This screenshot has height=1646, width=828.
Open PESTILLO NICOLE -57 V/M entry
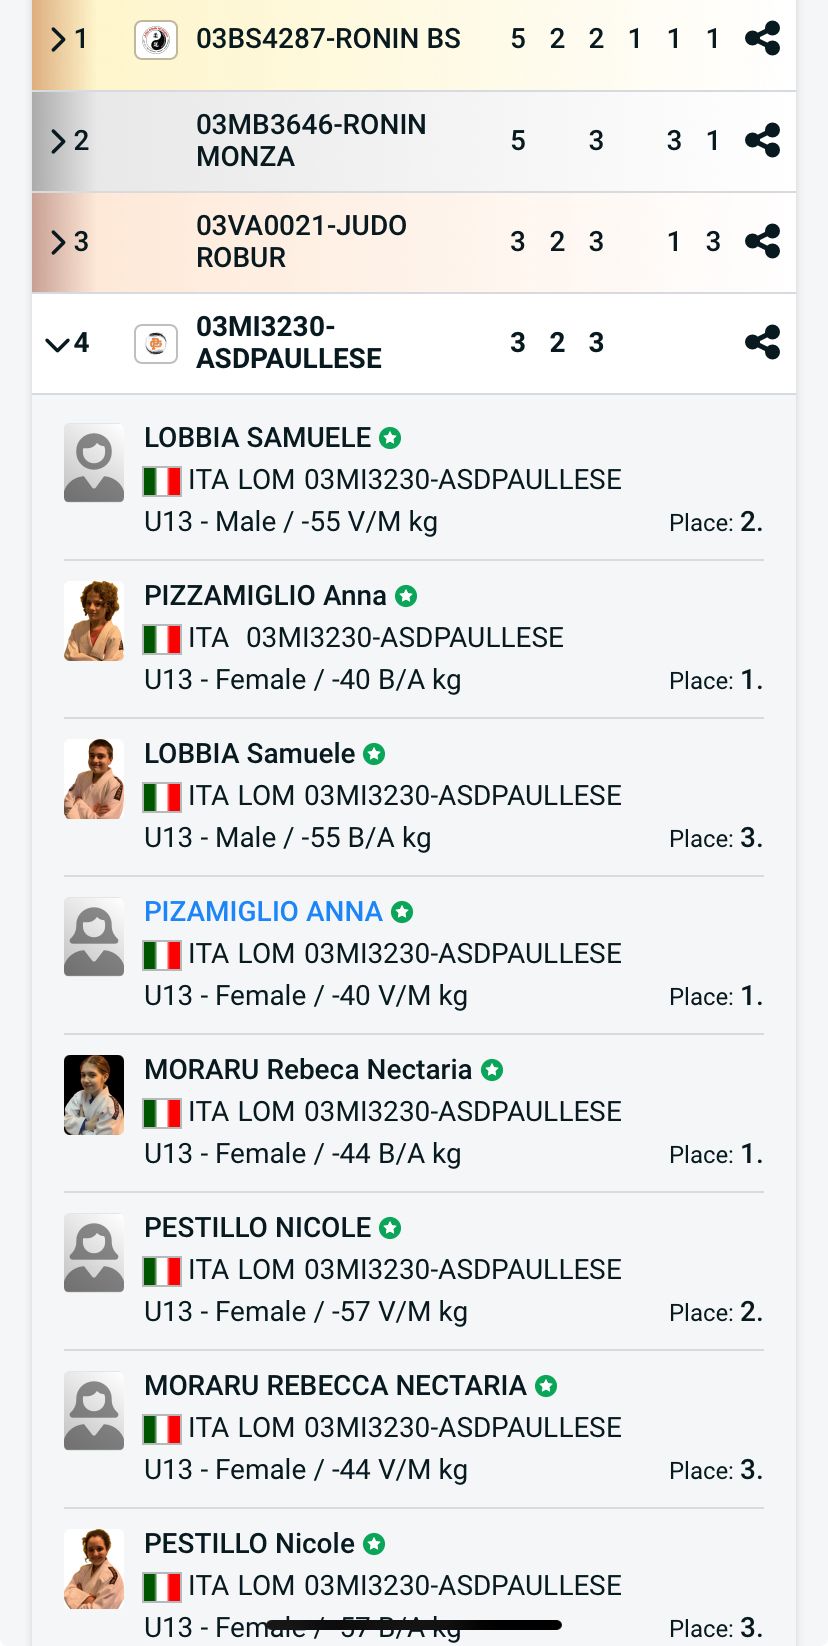click(414, 1271)
